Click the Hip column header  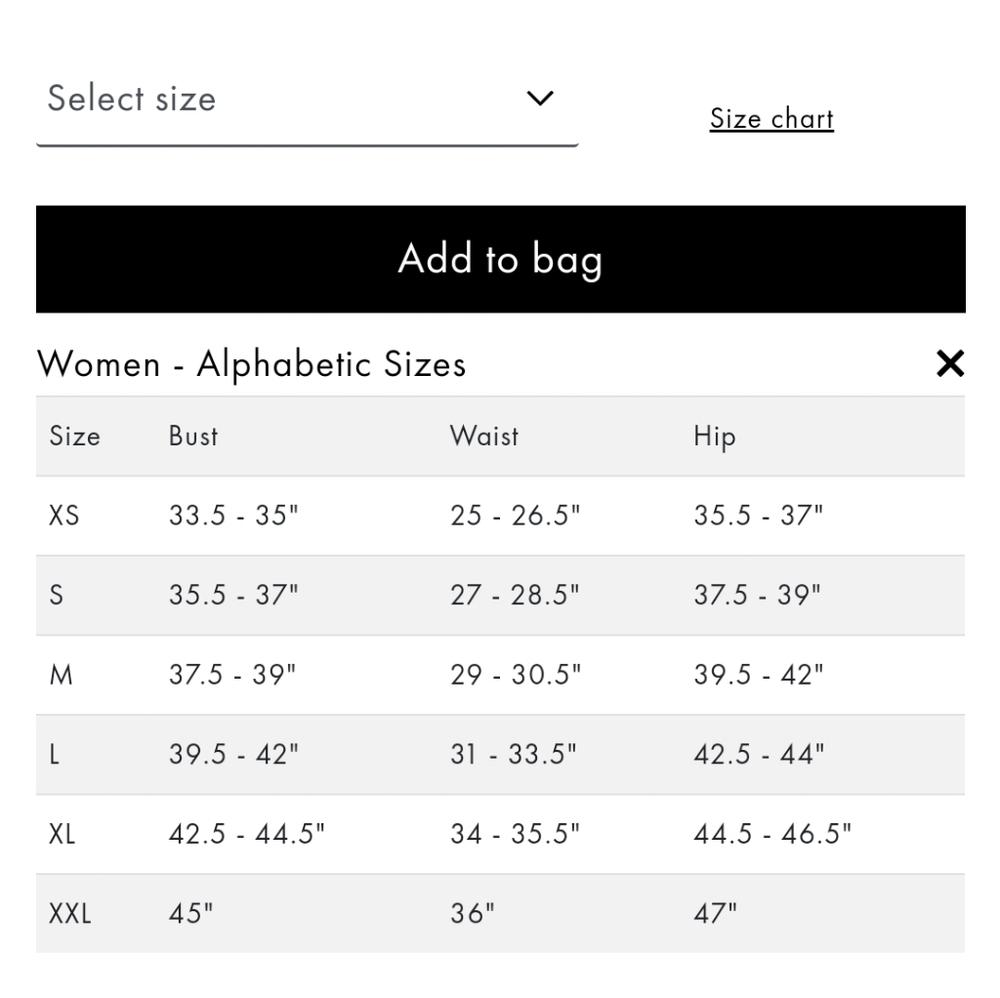tap(714, 437)
